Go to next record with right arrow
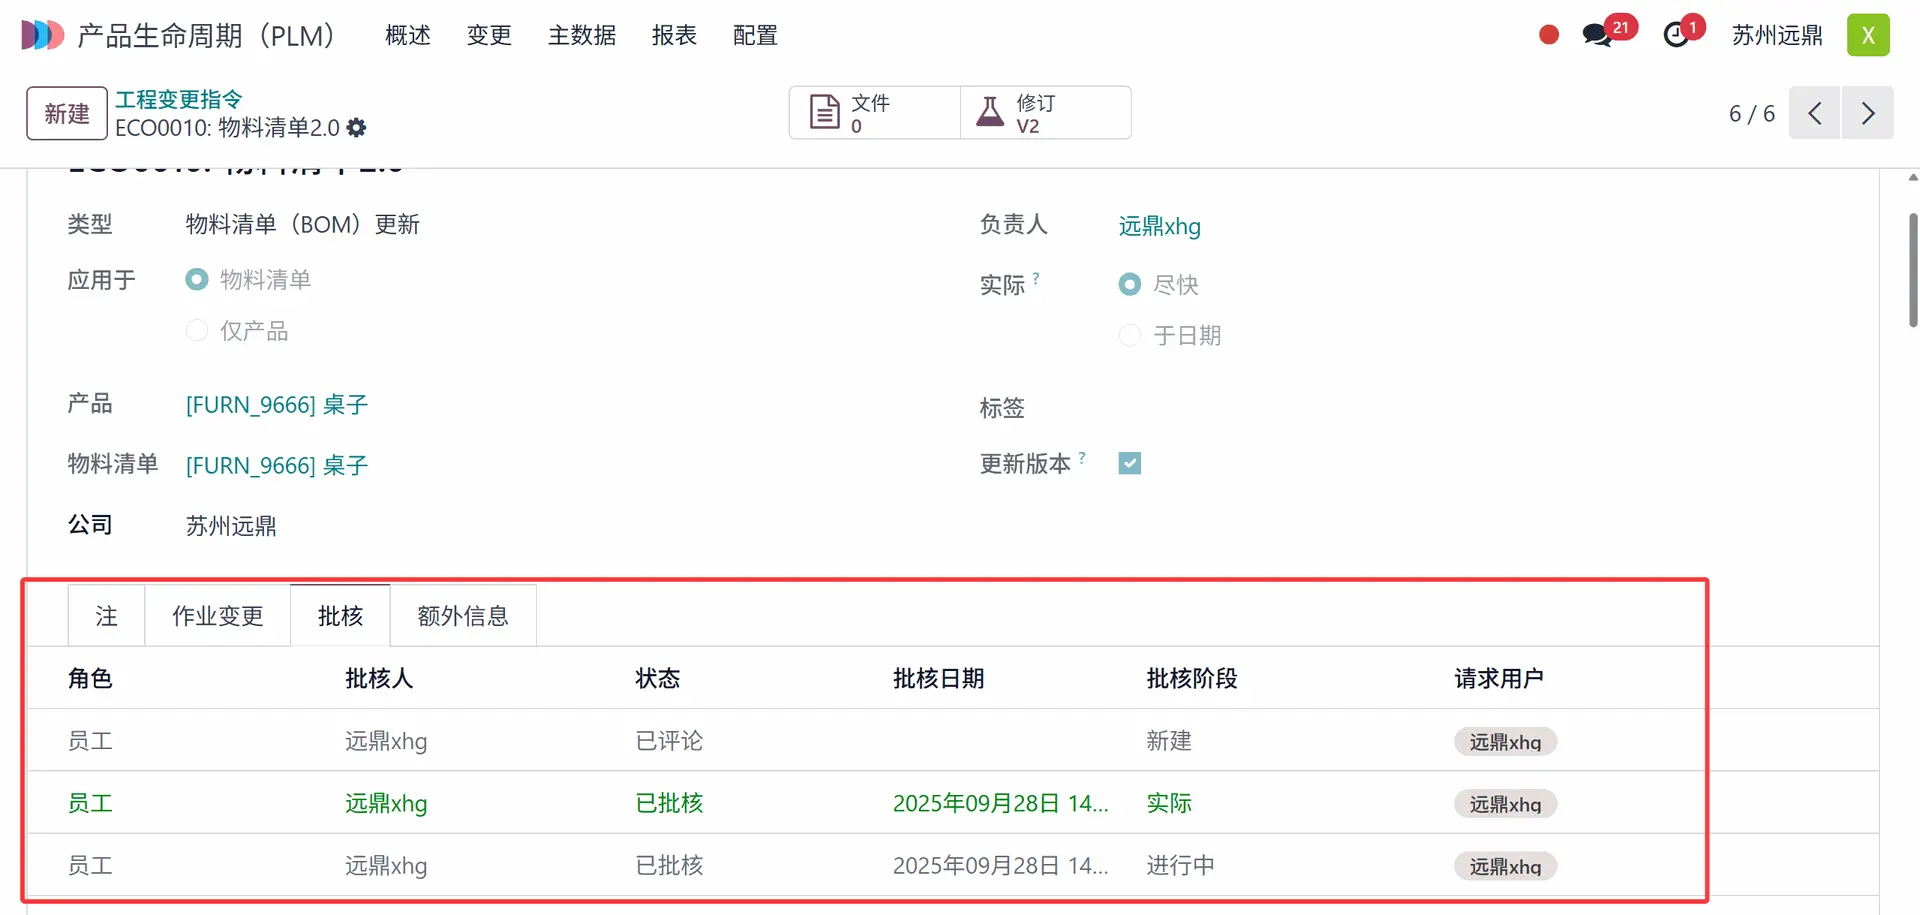This screenshot has height=915, width=1920. (x=1867, y=113)
